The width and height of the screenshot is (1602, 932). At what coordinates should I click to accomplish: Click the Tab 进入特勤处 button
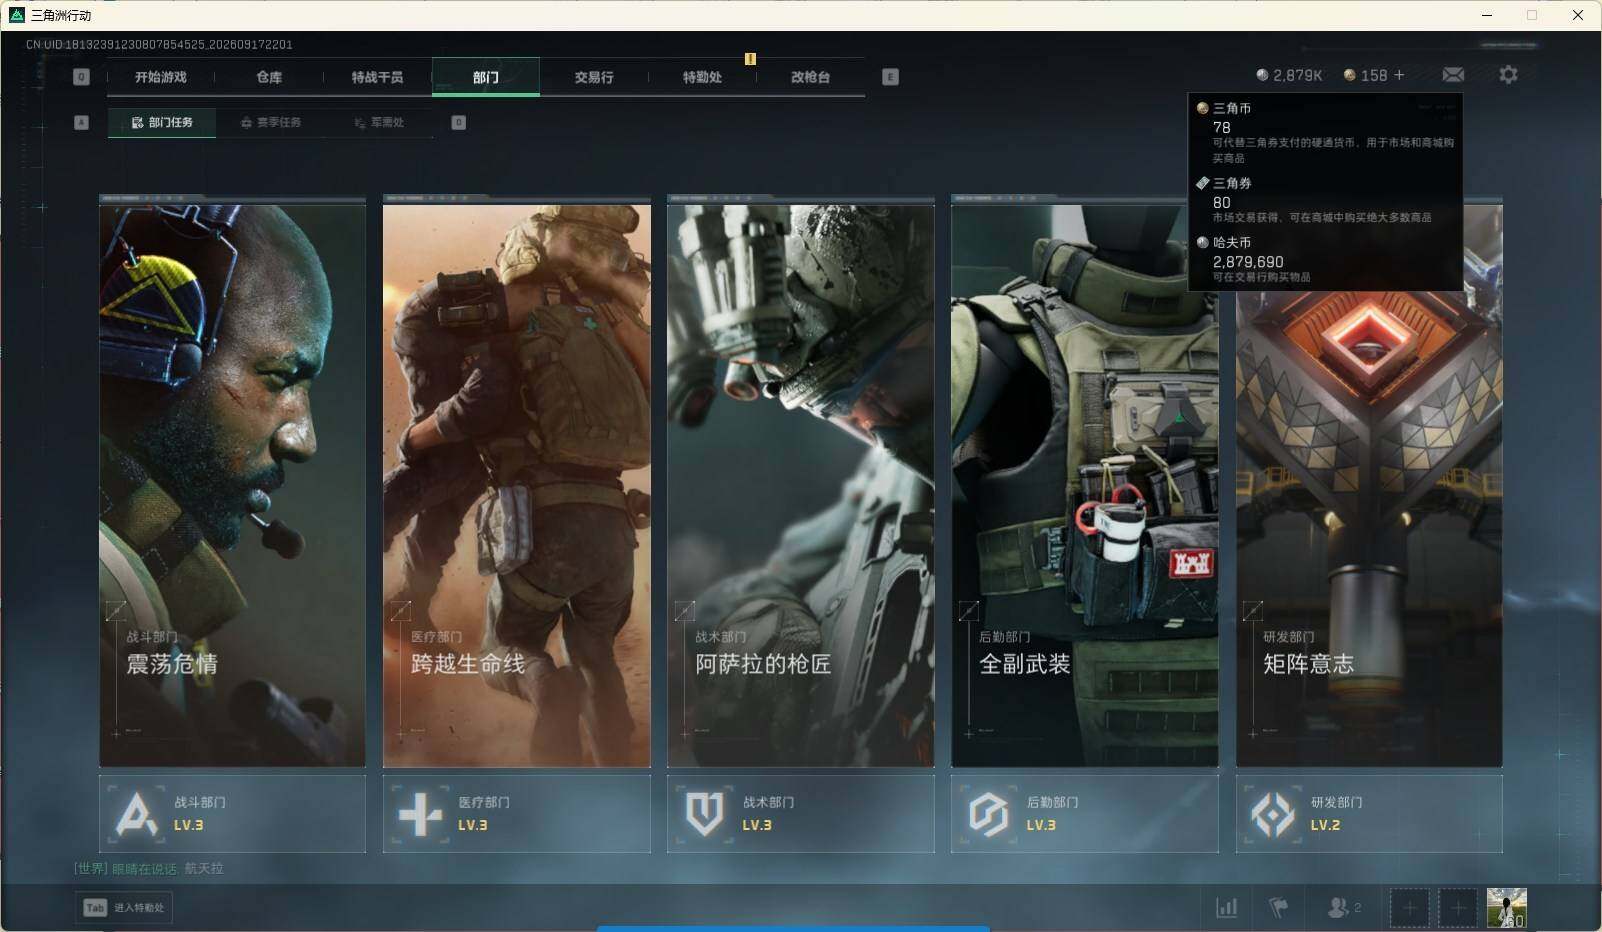click(124, 907)
